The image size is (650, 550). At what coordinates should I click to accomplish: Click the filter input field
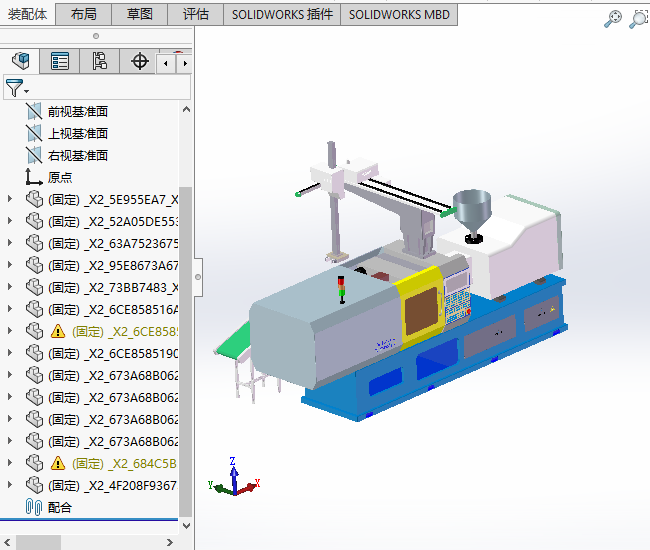point(97,87)
